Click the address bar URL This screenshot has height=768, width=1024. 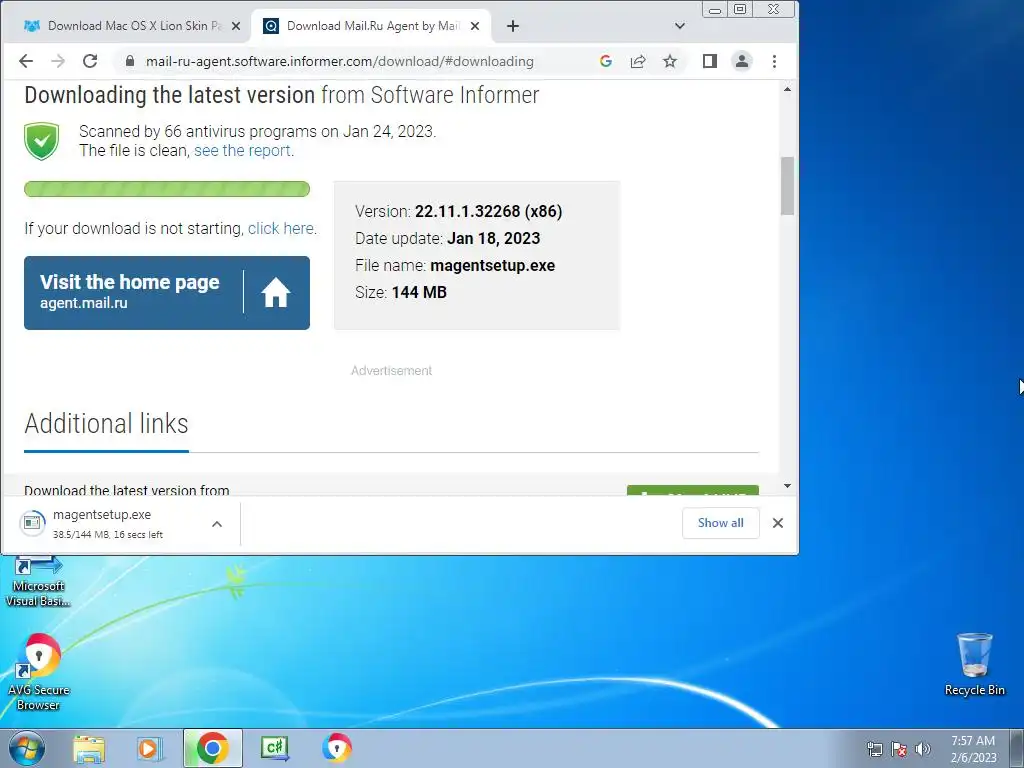click(340, 61)
